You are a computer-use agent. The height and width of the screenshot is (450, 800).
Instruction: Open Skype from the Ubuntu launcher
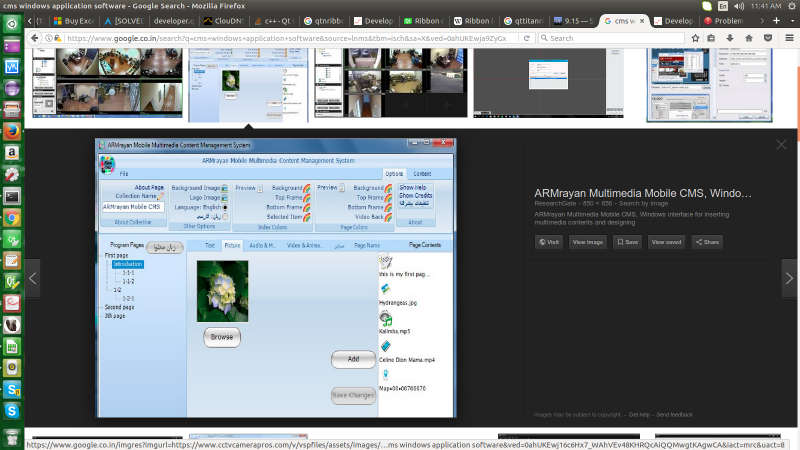(12, 411)
